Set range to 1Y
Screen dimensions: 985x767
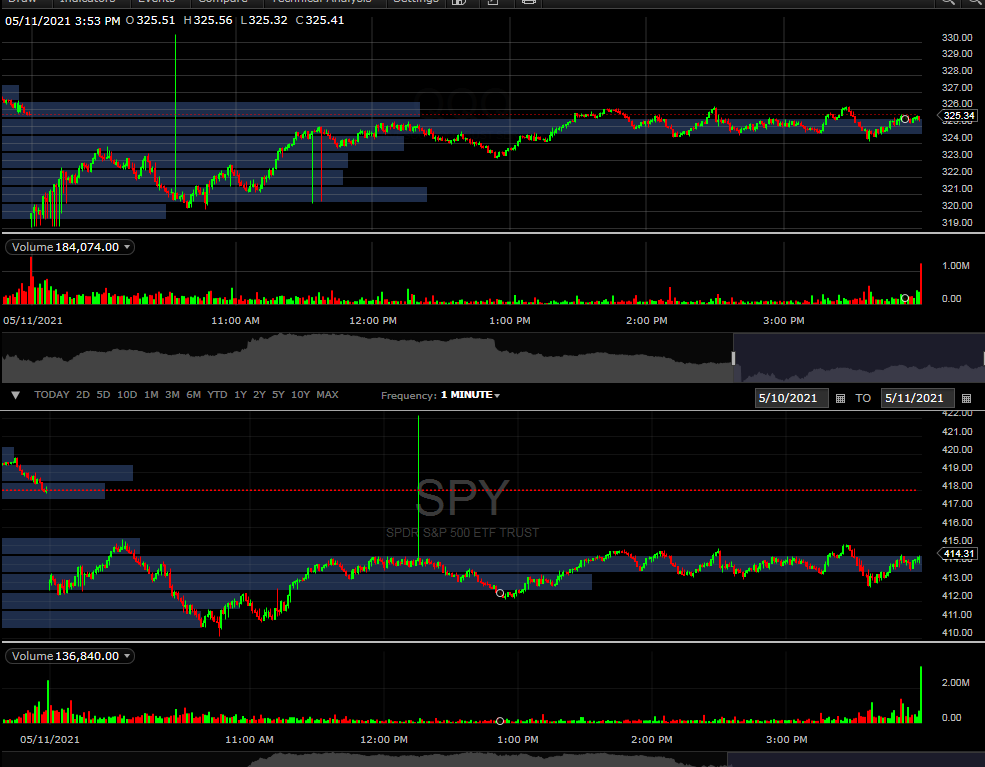241,394
